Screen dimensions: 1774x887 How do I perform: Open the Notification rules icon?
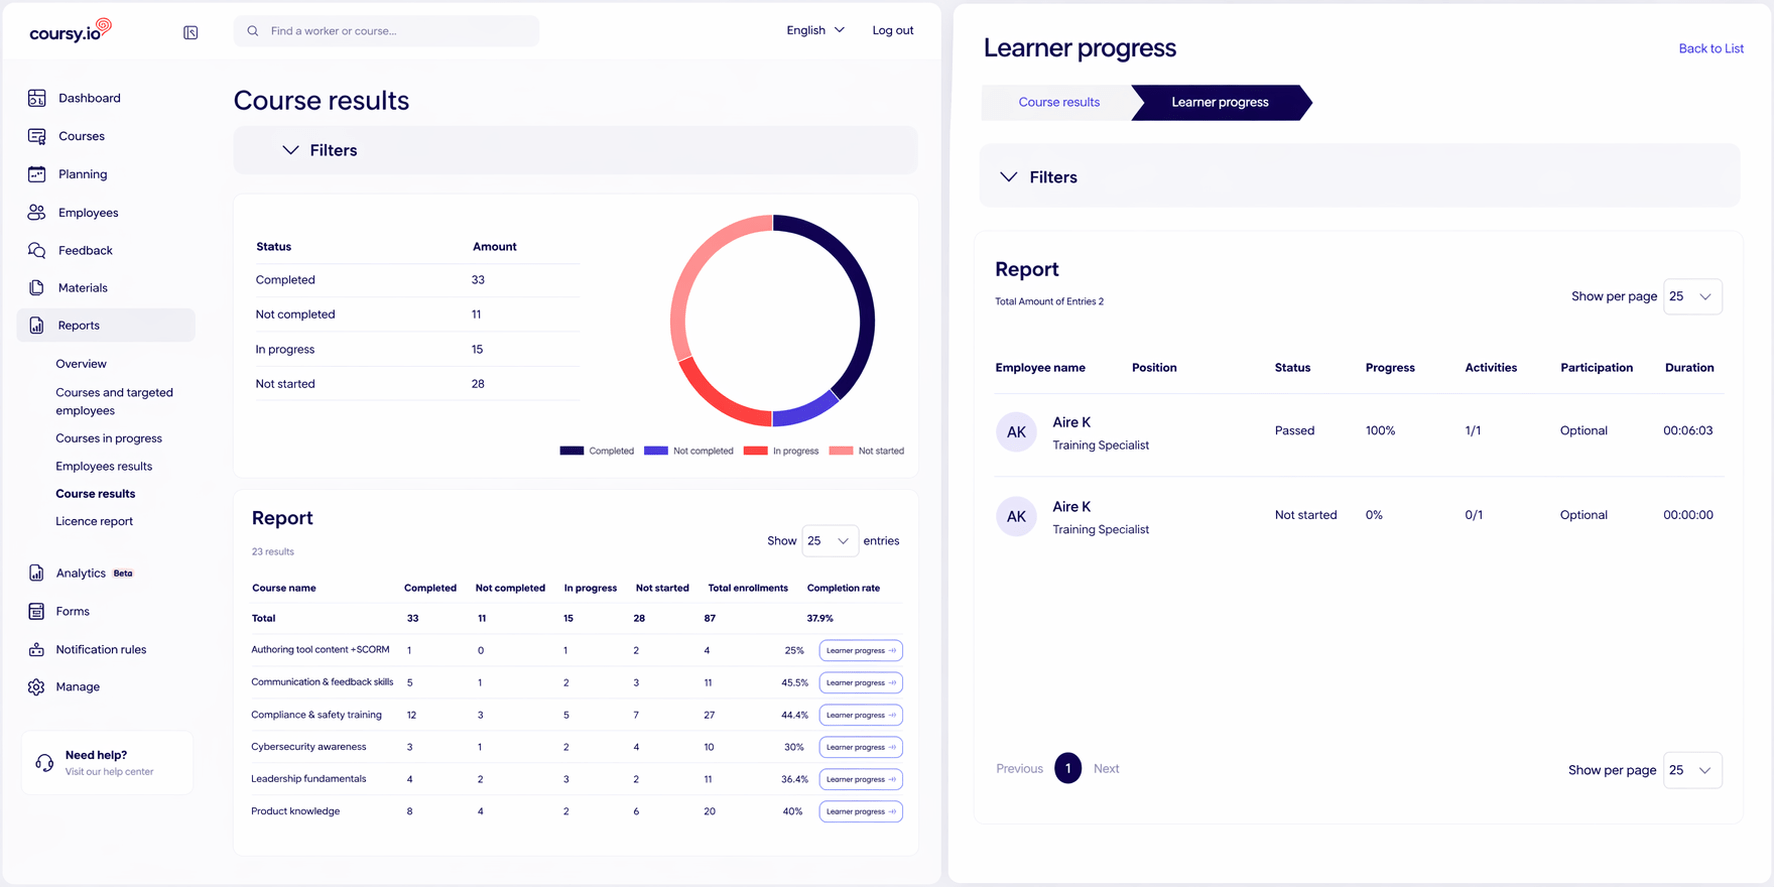37,649
